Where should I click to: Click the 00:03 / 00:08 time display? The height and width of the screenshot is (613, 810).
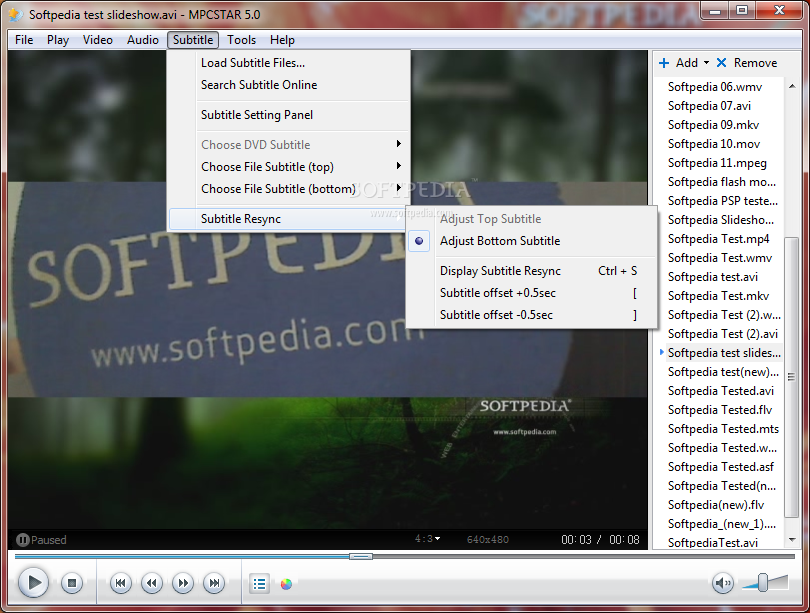pos(600,540)
